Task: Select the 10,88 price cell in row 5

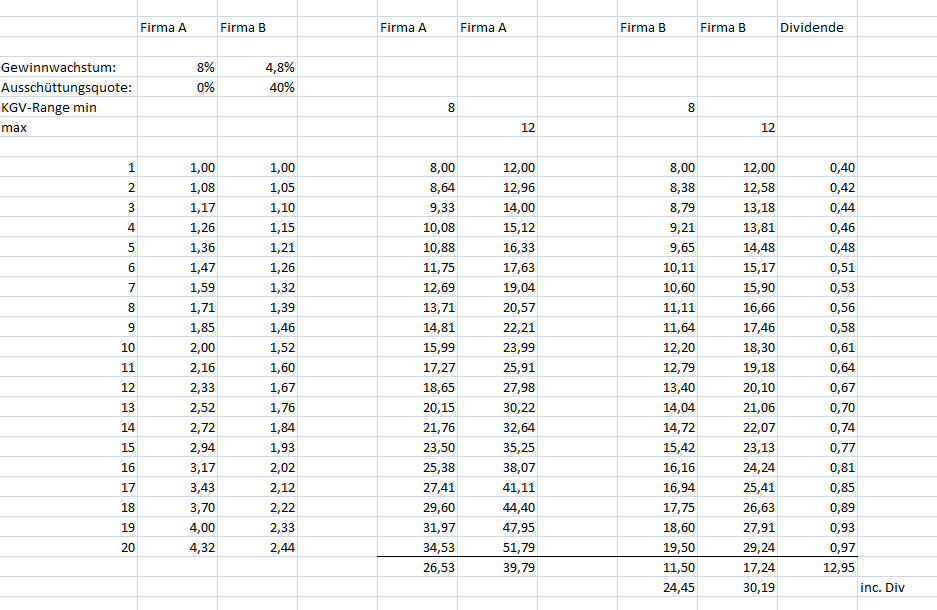Action: tap(417, 247)
